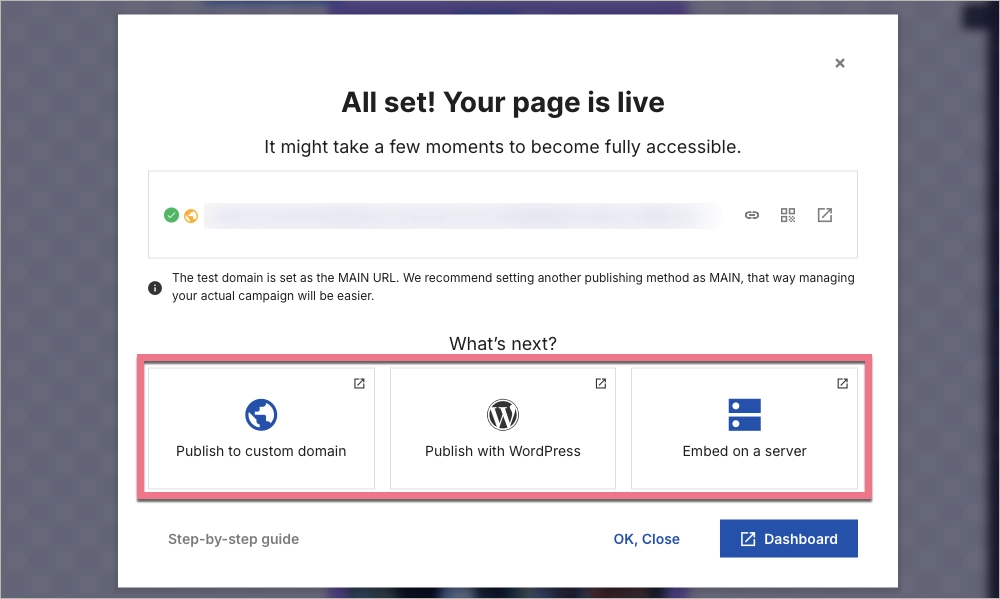Image resolution: width=1000 pixels, height=599 pixels.
Task: Open external link on the WordPress card
Action: [599, 383]
